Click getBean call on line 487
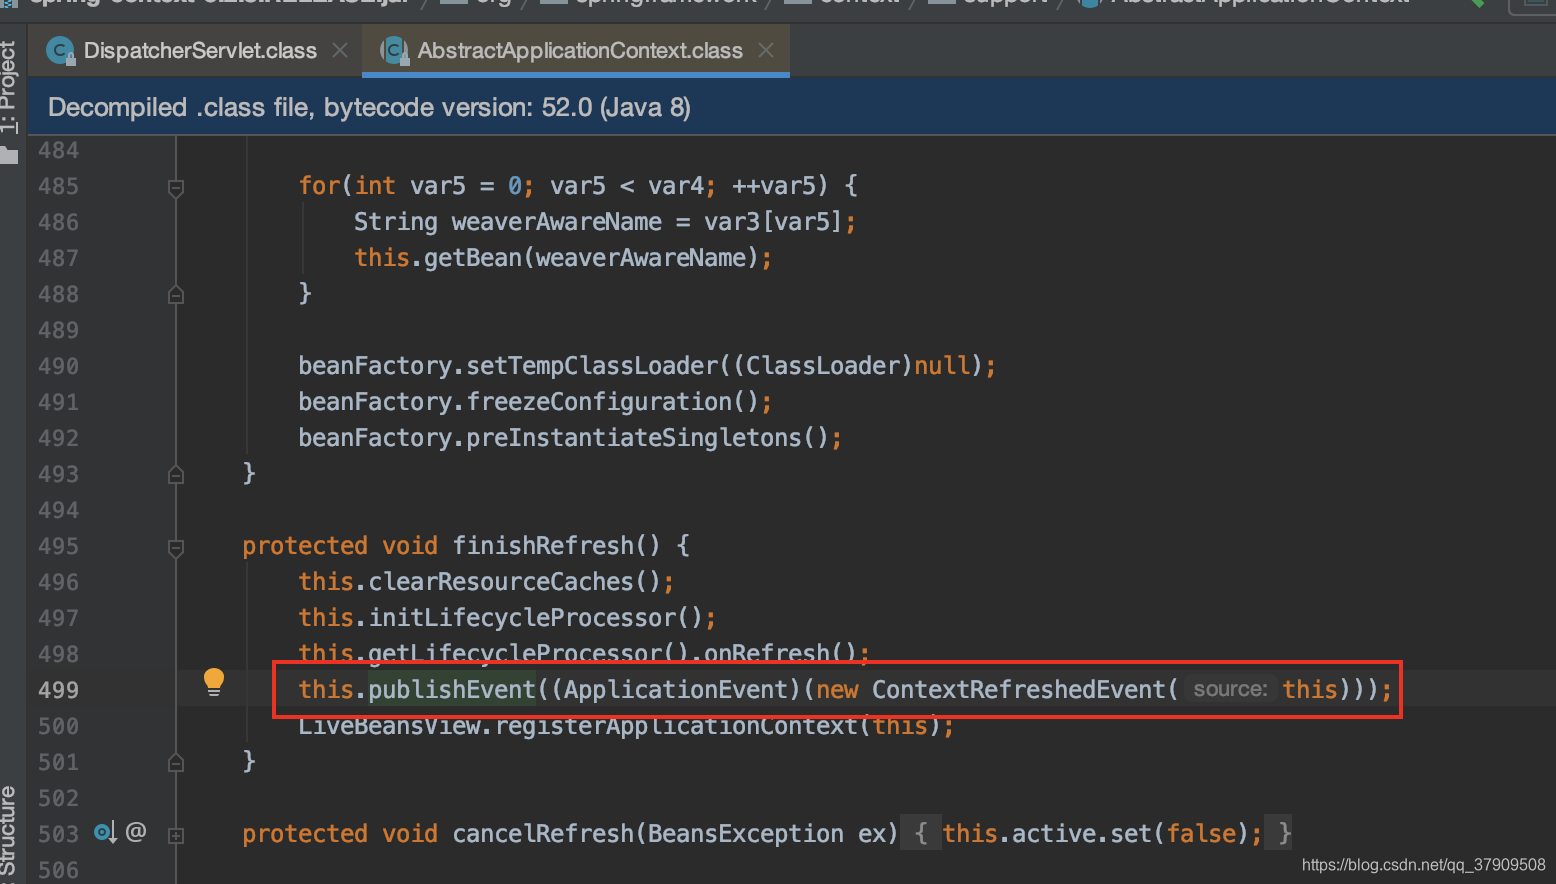Viewport: 1556px width, 884px height. tap(473, 257)
